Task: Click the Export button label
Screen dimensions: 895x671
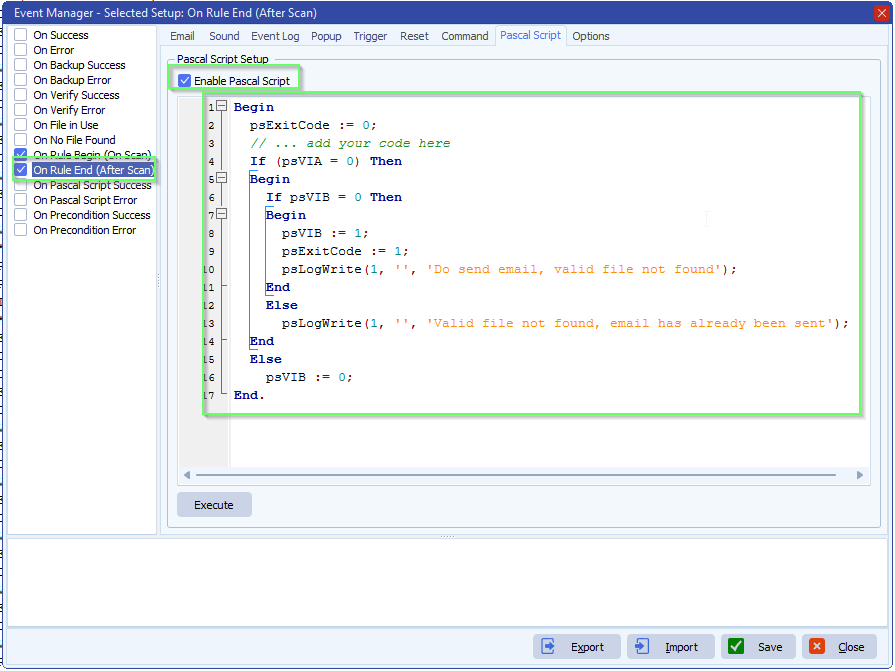Action: click(x=587, y=647)
